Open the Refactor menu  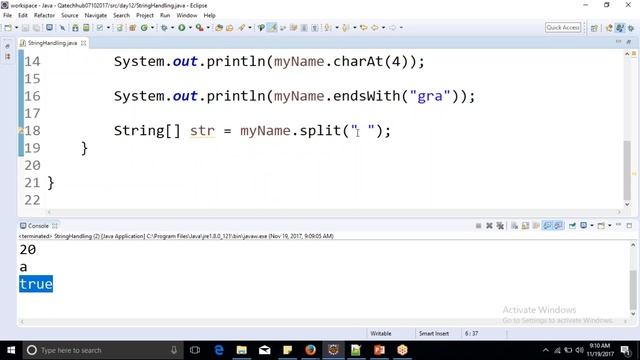(x=44, y=15)
